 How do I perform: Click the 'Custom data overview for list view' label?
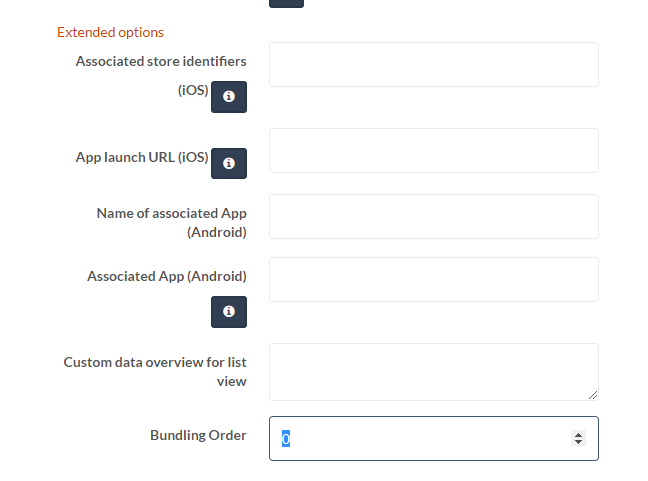tap(155, 371)
